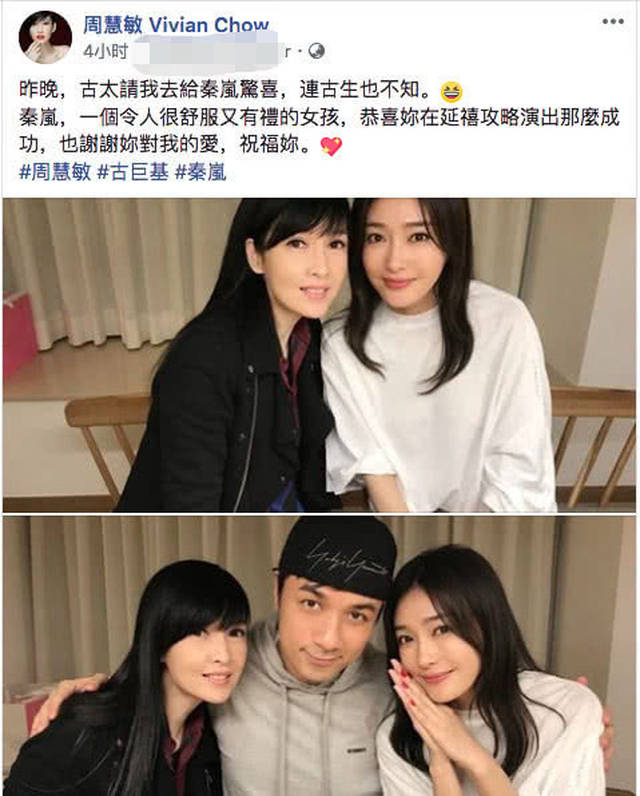The image size is (640, 796).
Task: Open the bottom photo of three people
Action: click(x=319, y=656)
